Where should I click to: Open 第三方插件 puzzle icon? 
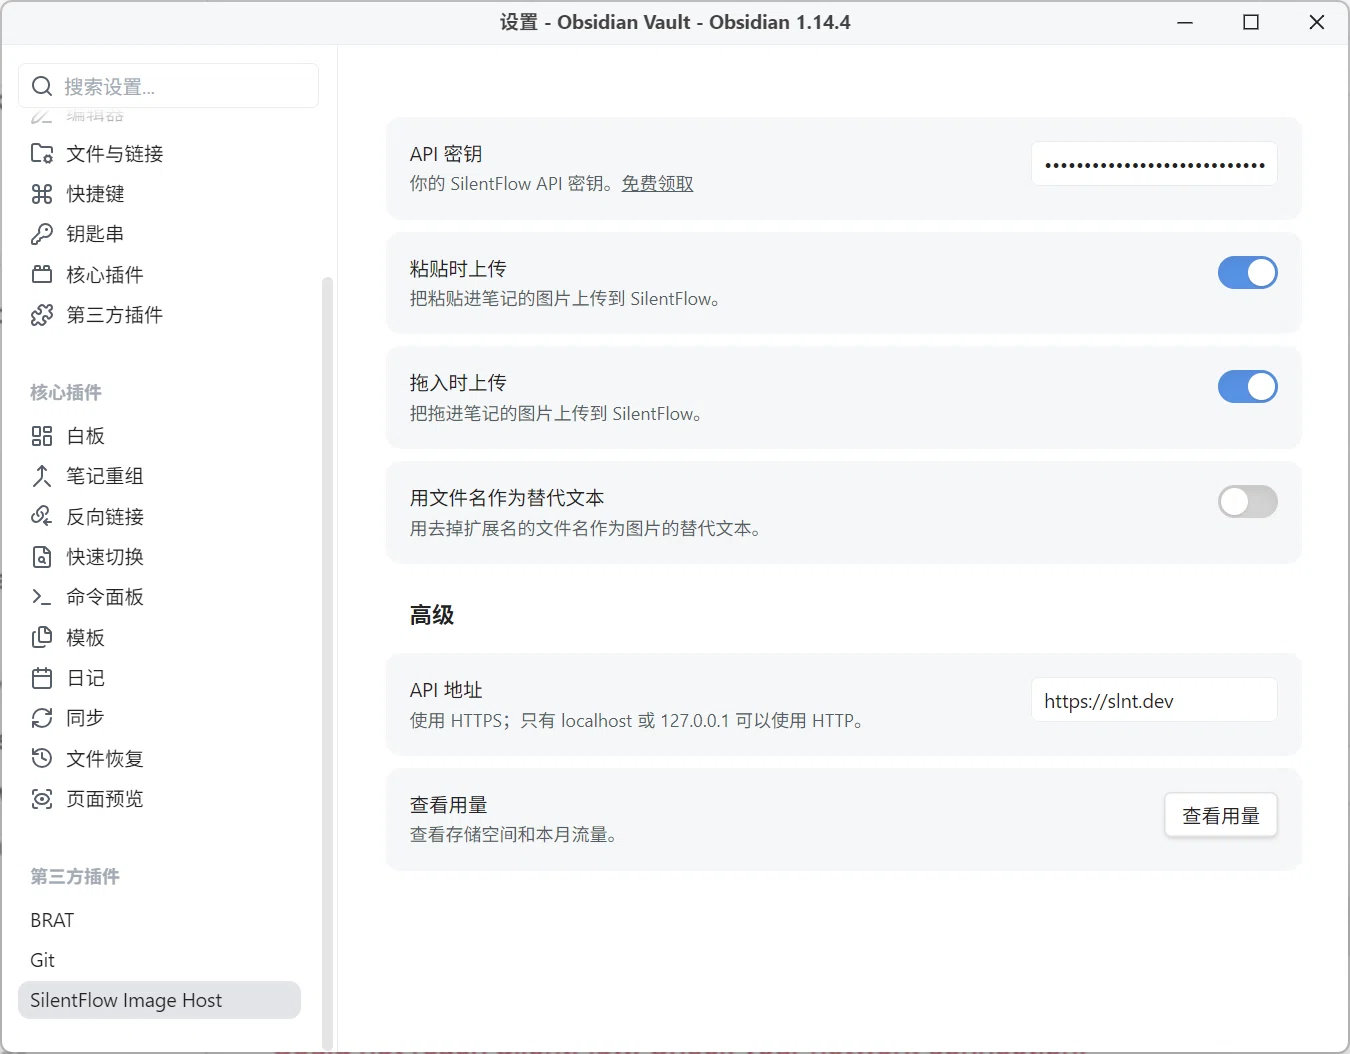(42, 315)
